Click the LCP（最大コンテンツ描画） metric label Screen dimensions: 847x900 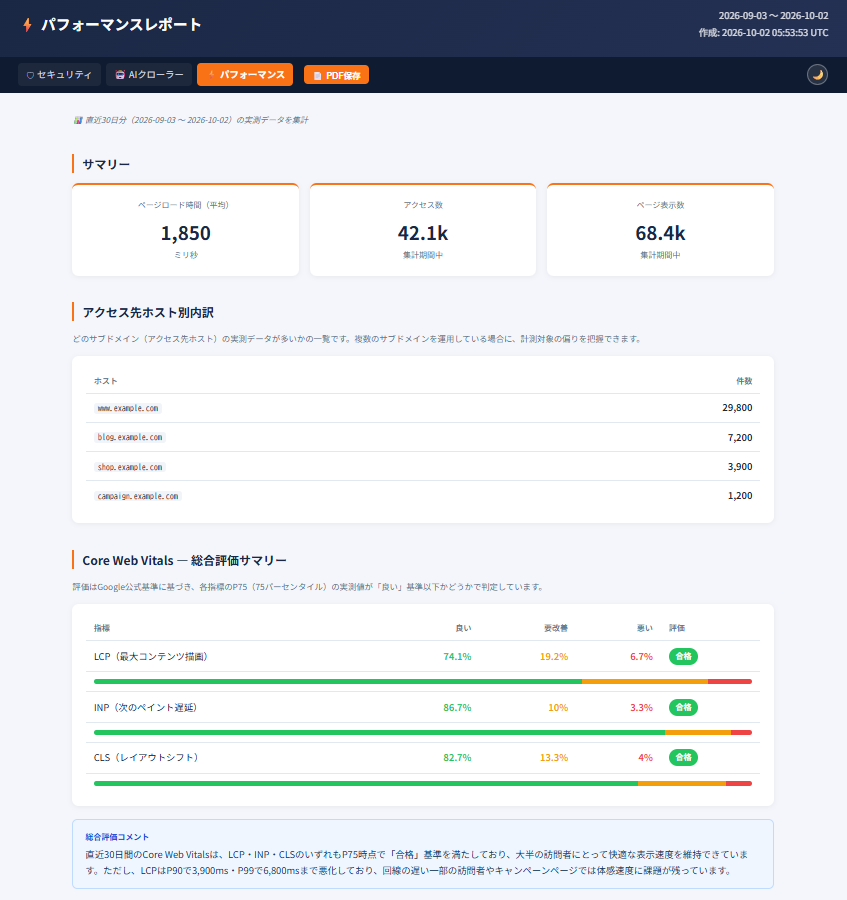click(151, 657)
